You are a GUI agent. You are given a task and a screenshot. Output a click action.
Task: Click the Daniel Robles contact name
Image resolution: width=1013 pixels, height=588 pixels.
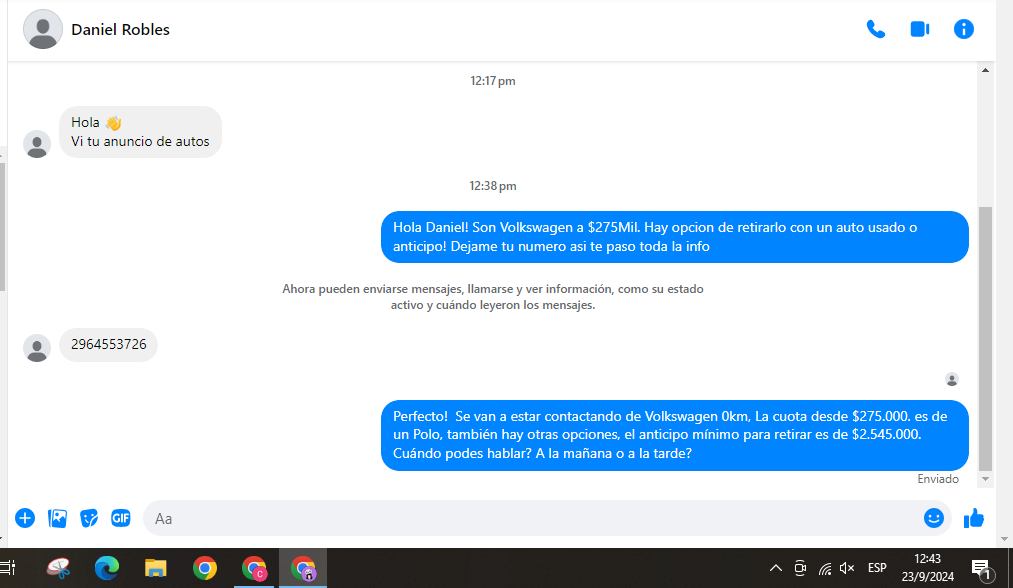120,30
